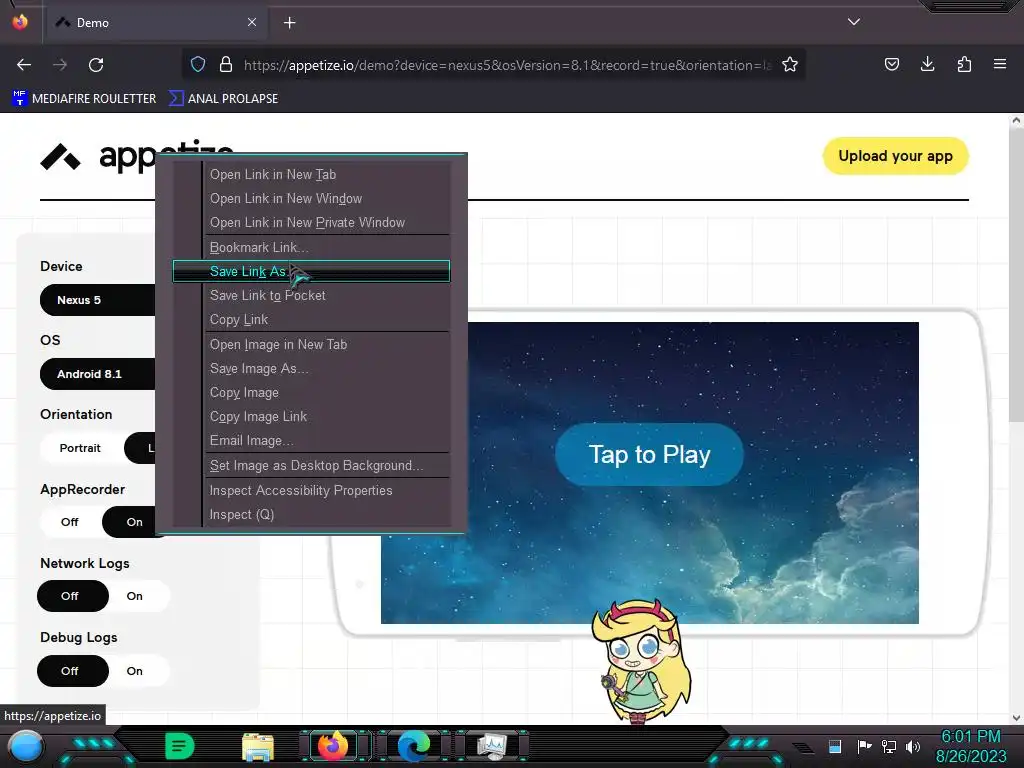Open the Nexus 5 device dropdown
Screen dimensions: 1024x768
coord(98,300)
